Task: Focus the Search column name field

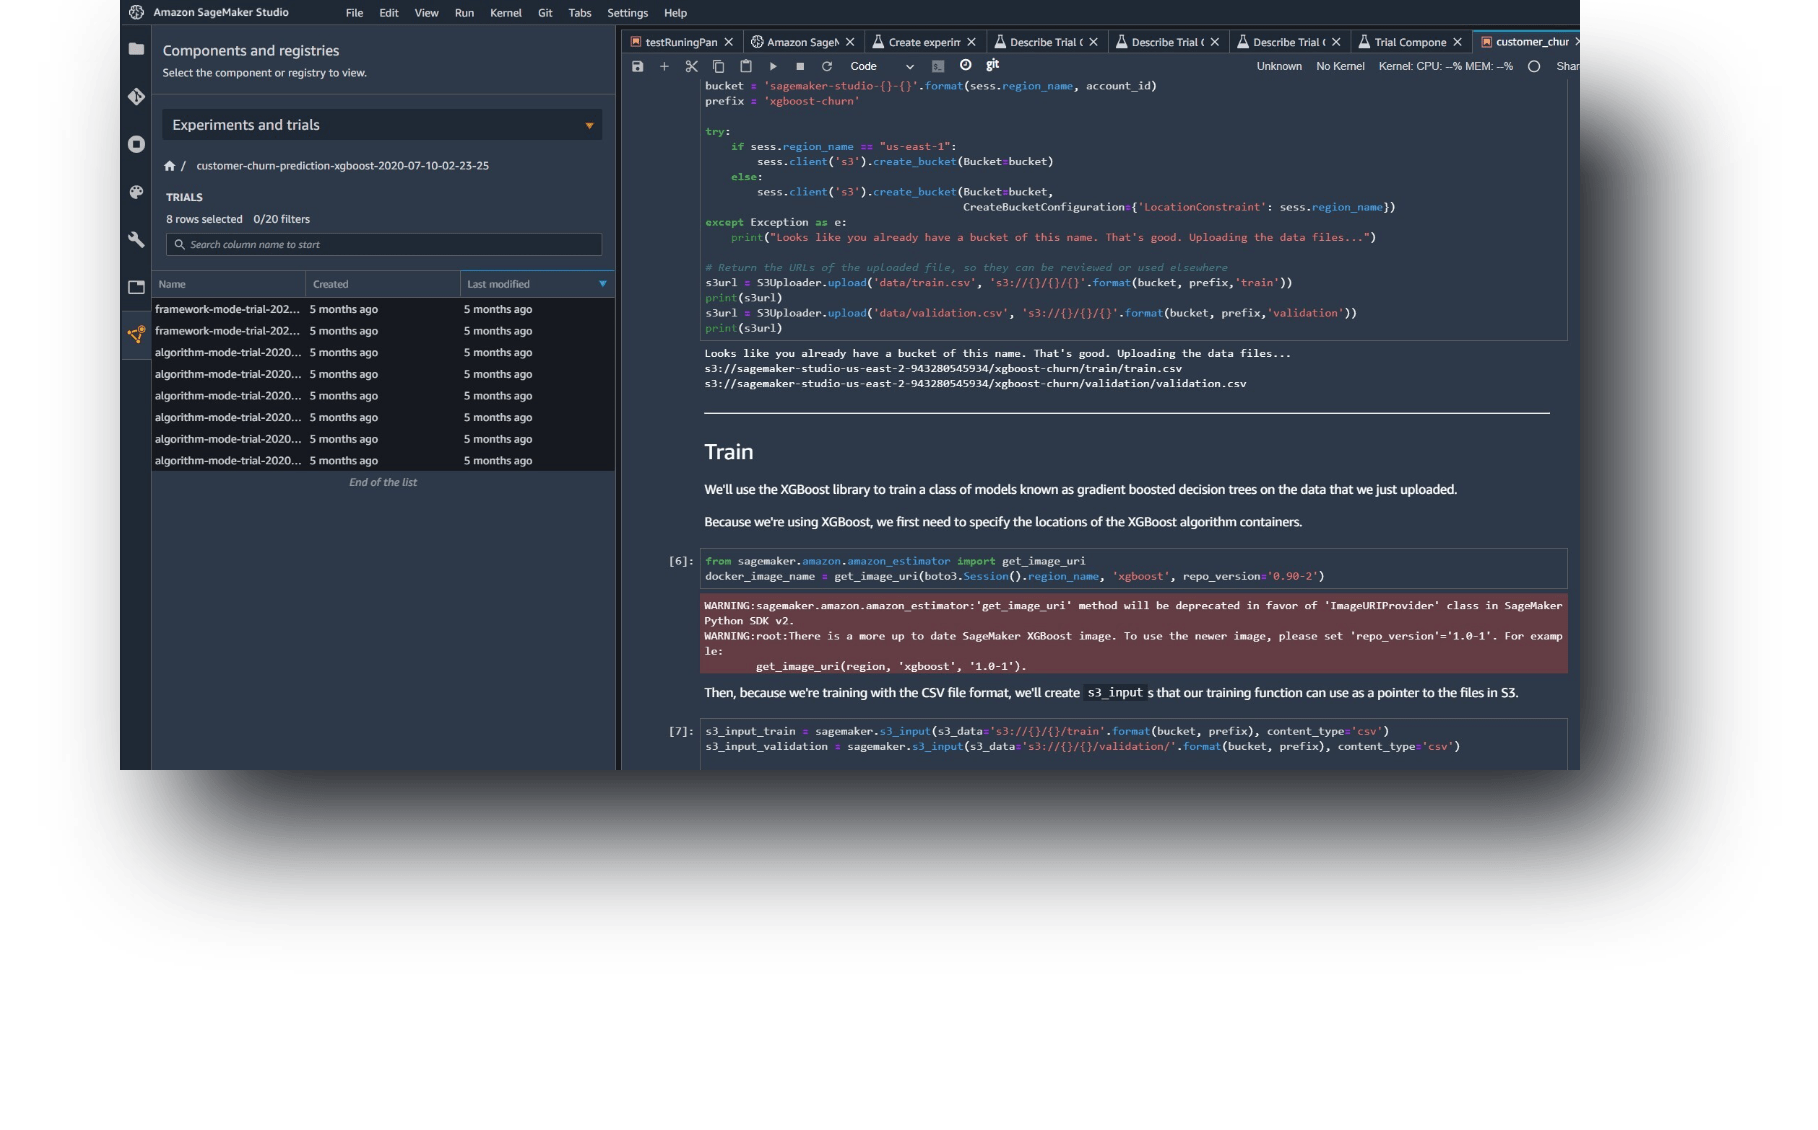Action: coord(384,244)
